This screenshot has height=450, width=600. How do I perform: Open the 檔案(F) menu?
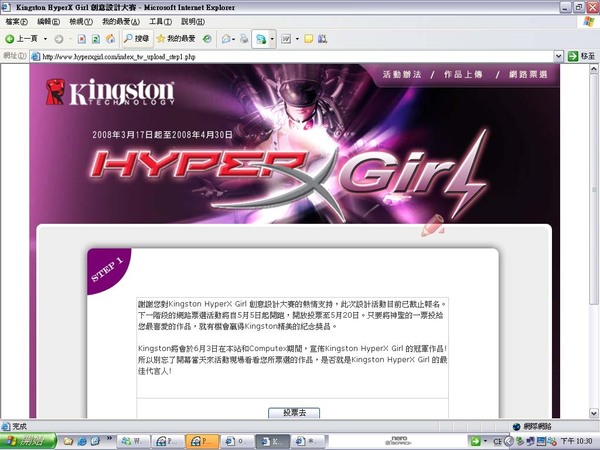coord(16,22)
